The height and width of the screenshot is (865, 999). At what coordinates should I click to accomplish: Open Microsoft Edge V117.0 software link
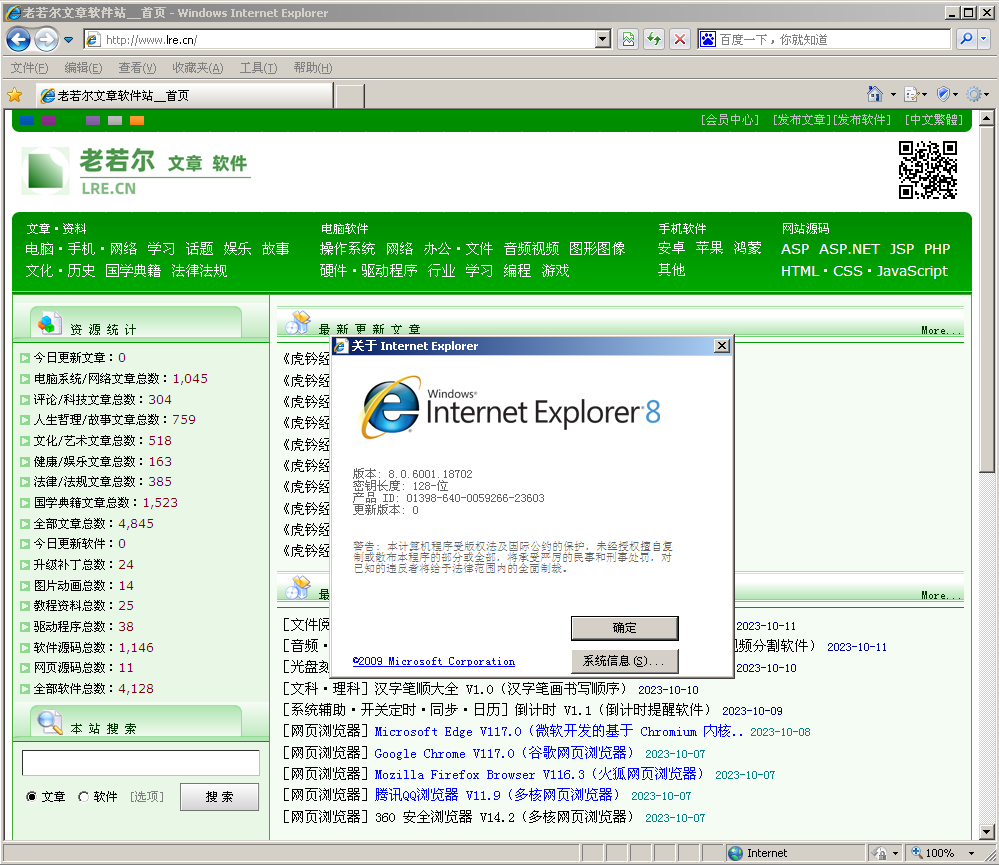(x=558, y=732)
